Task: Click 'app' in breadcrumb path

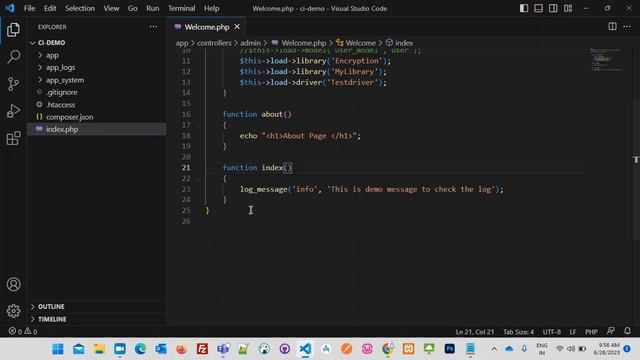Action: pyautogui.click(x=182, y=43)
